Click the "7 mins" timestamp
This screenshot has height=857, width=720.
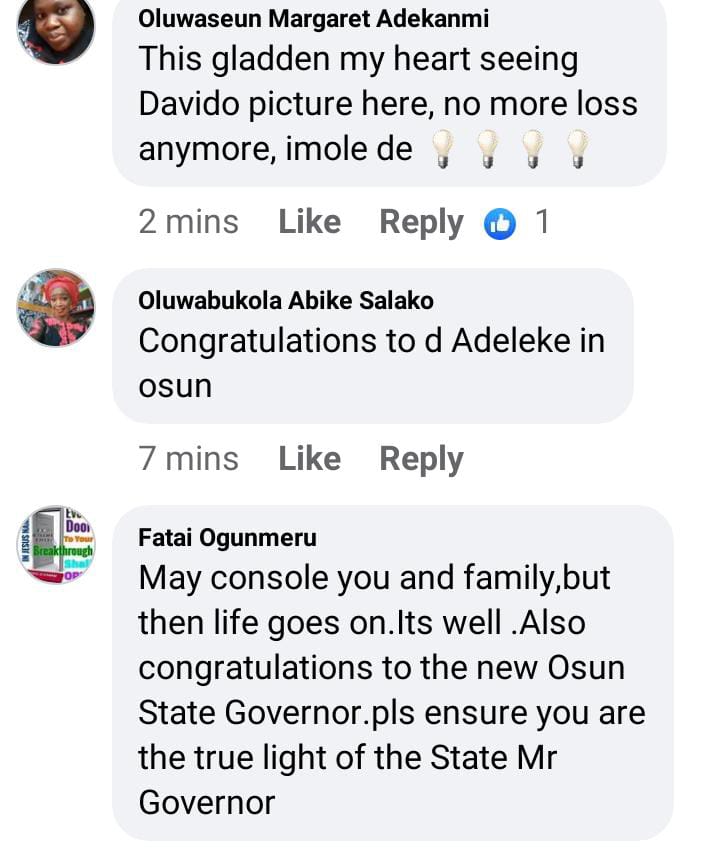188,459
